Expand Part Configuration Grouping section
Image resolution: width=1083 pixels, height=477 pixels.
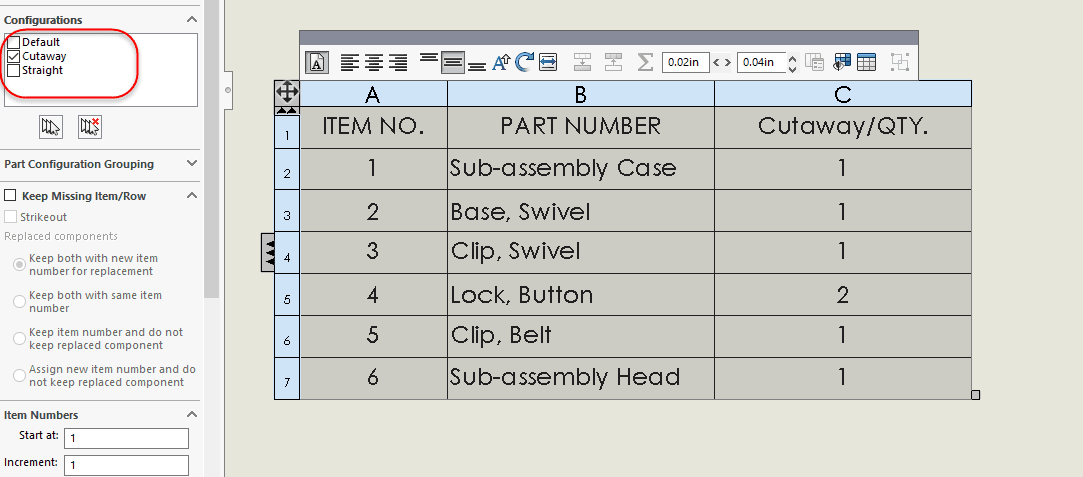pyautogui.click(x=192, y=164)
